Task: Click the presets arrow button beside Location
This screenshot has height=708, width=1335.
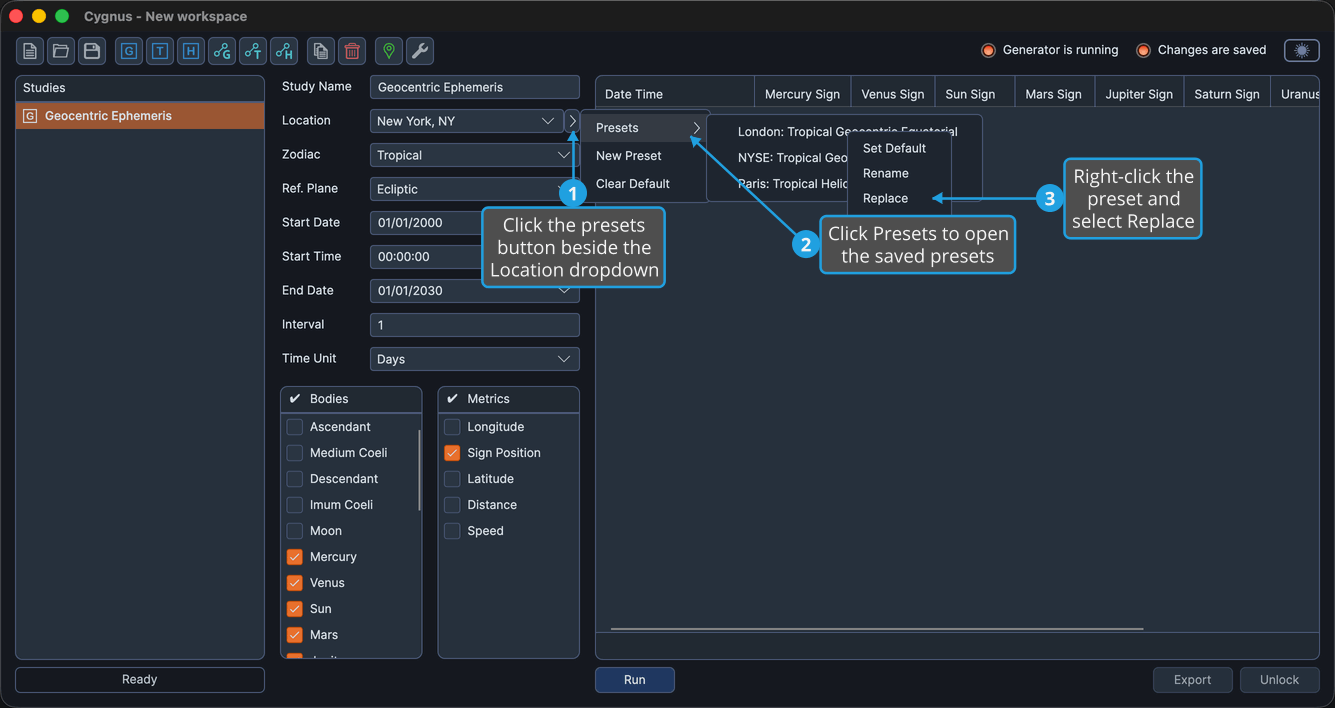Action: [x=572, y=121]
